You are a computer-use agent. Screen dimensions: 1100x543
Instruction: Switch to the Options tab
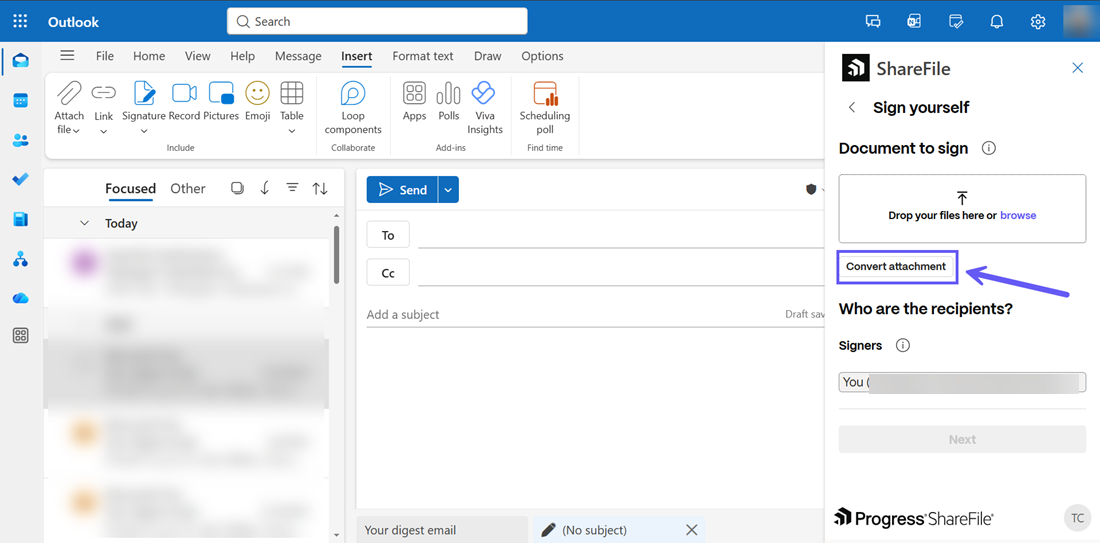tap(542, 56)
